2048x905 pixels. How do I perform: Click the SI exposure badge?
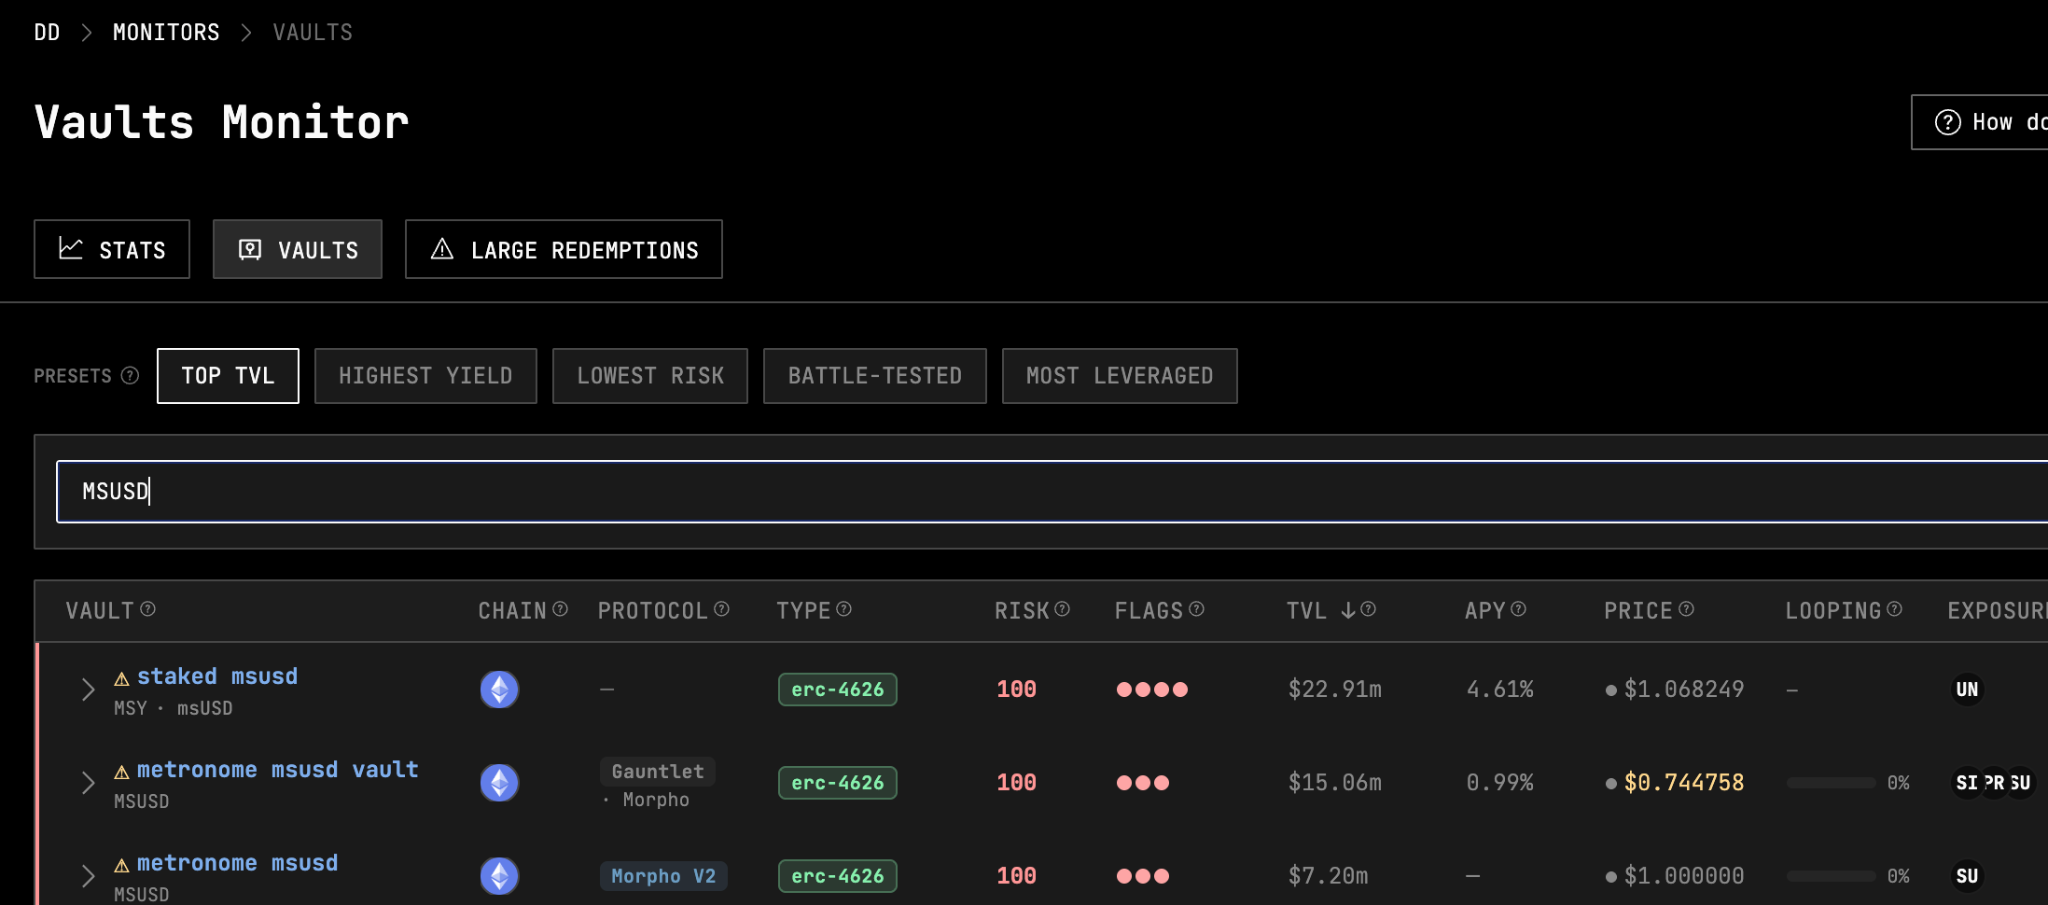pos(1966,783)
